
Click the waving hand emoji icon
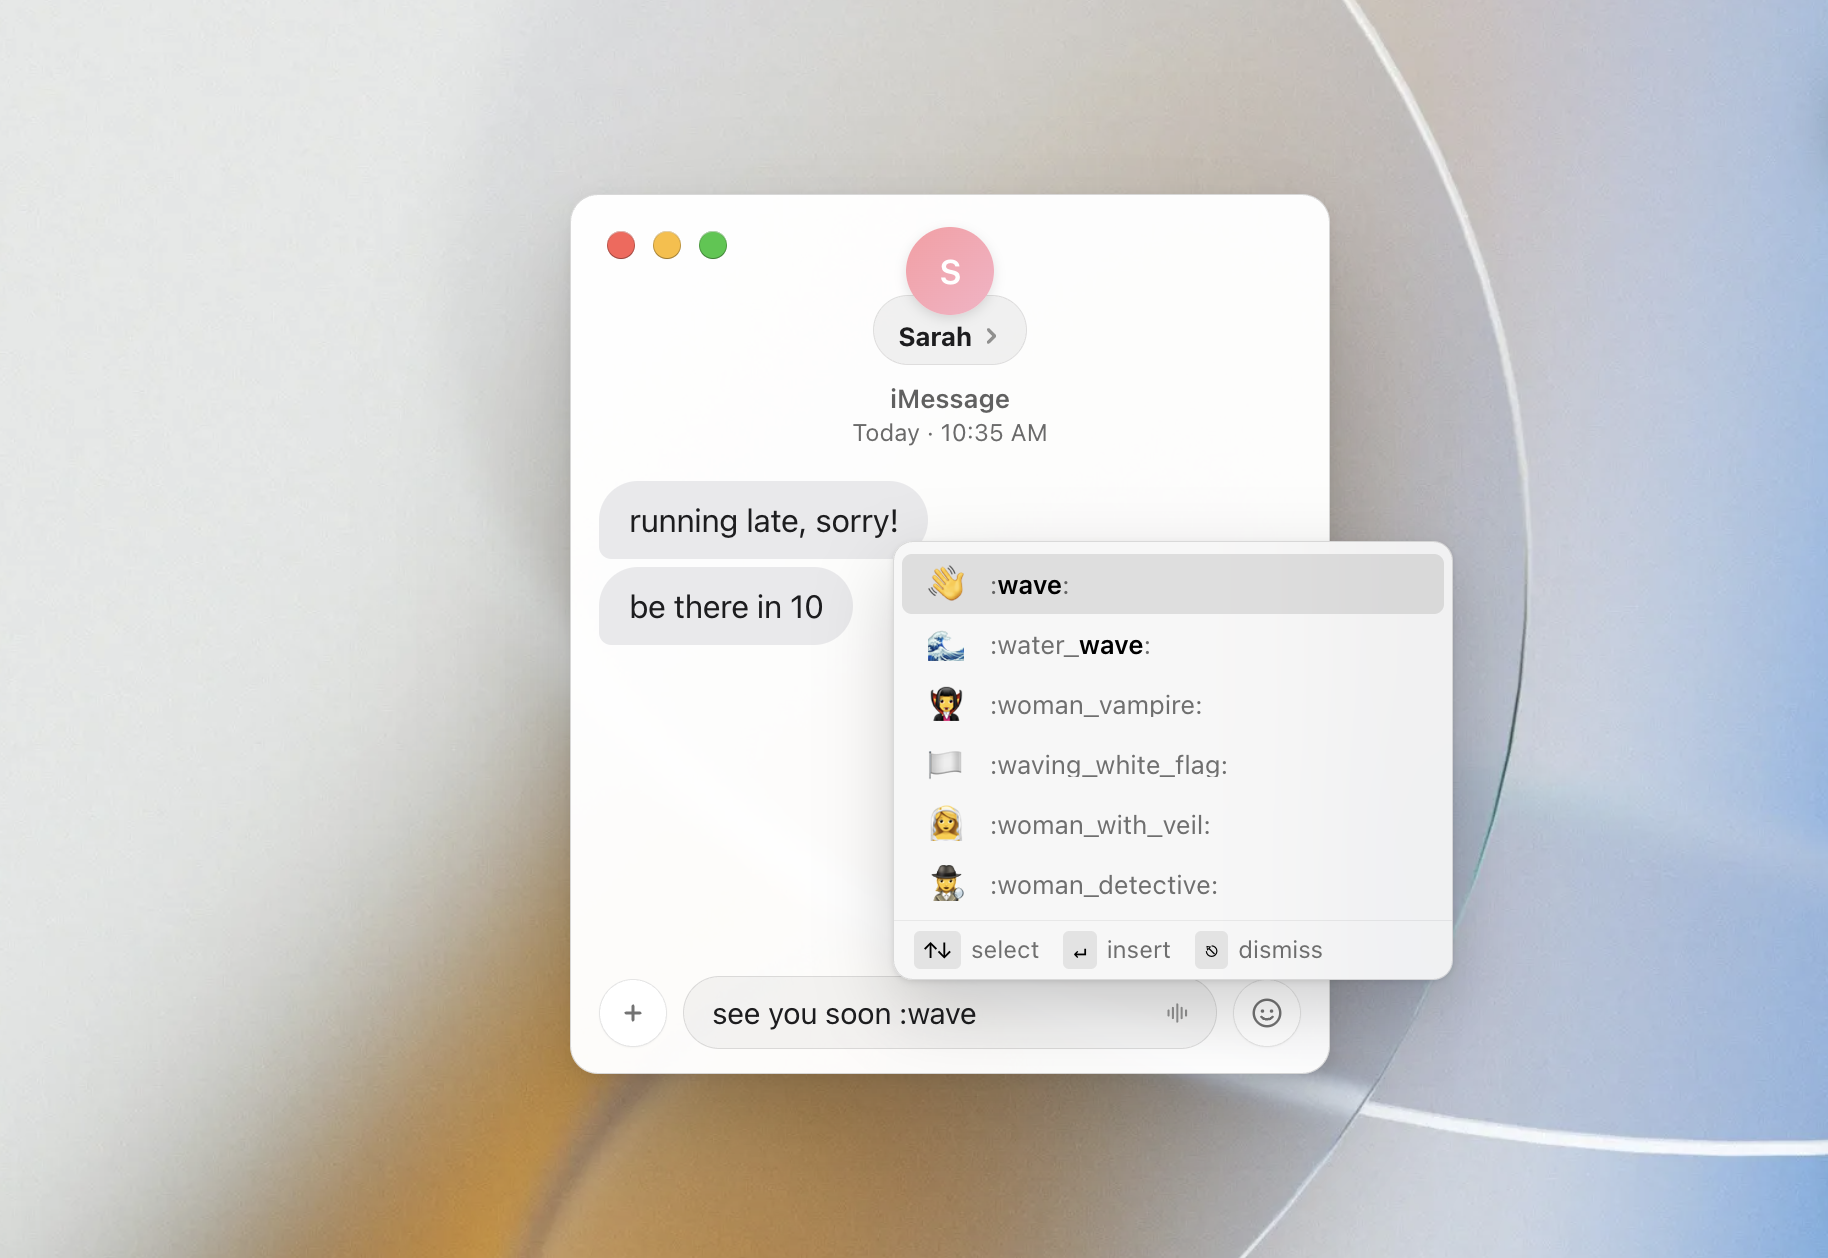coord(946,584)
